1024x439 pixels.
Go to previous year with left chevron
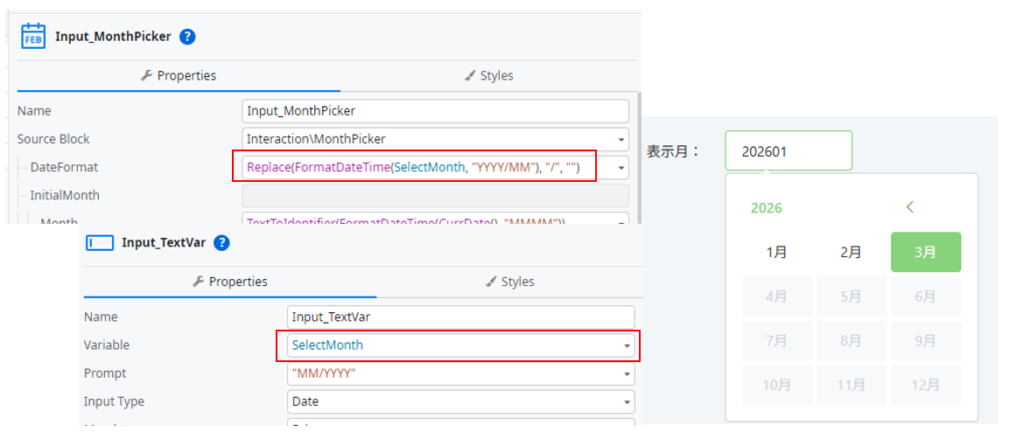(910, 207)
